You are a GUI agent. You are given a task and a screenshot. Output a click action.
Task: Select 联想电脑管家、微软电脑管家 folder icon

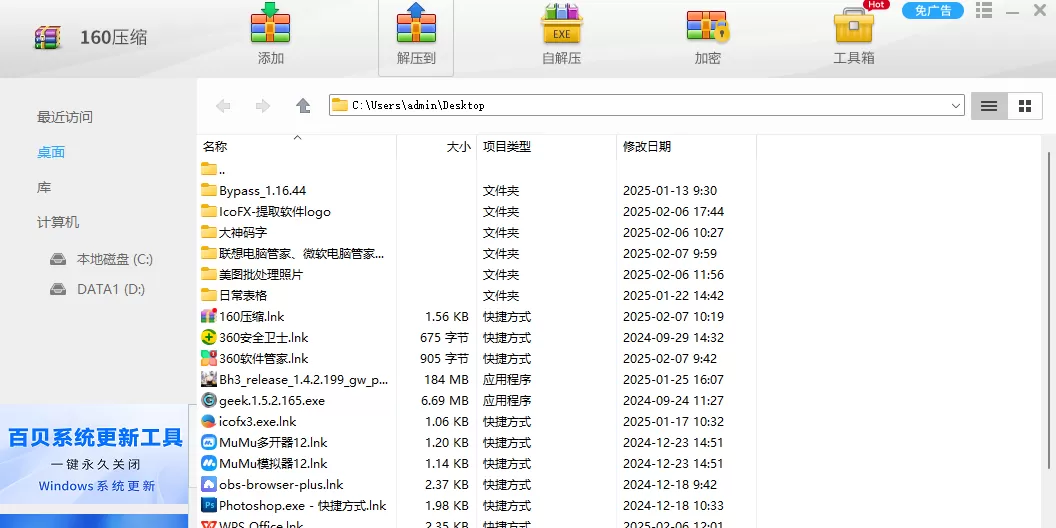click(x=209, y=253)
